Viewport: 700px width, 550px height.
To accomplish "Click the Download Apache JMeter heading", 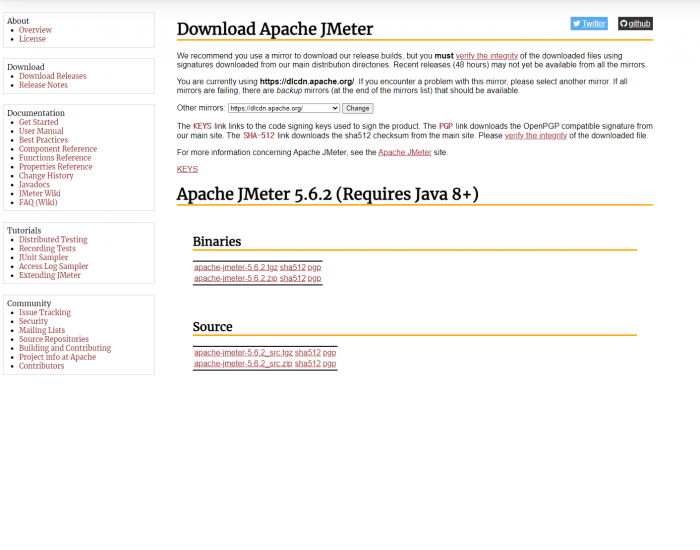I will [x=275, y=29].
